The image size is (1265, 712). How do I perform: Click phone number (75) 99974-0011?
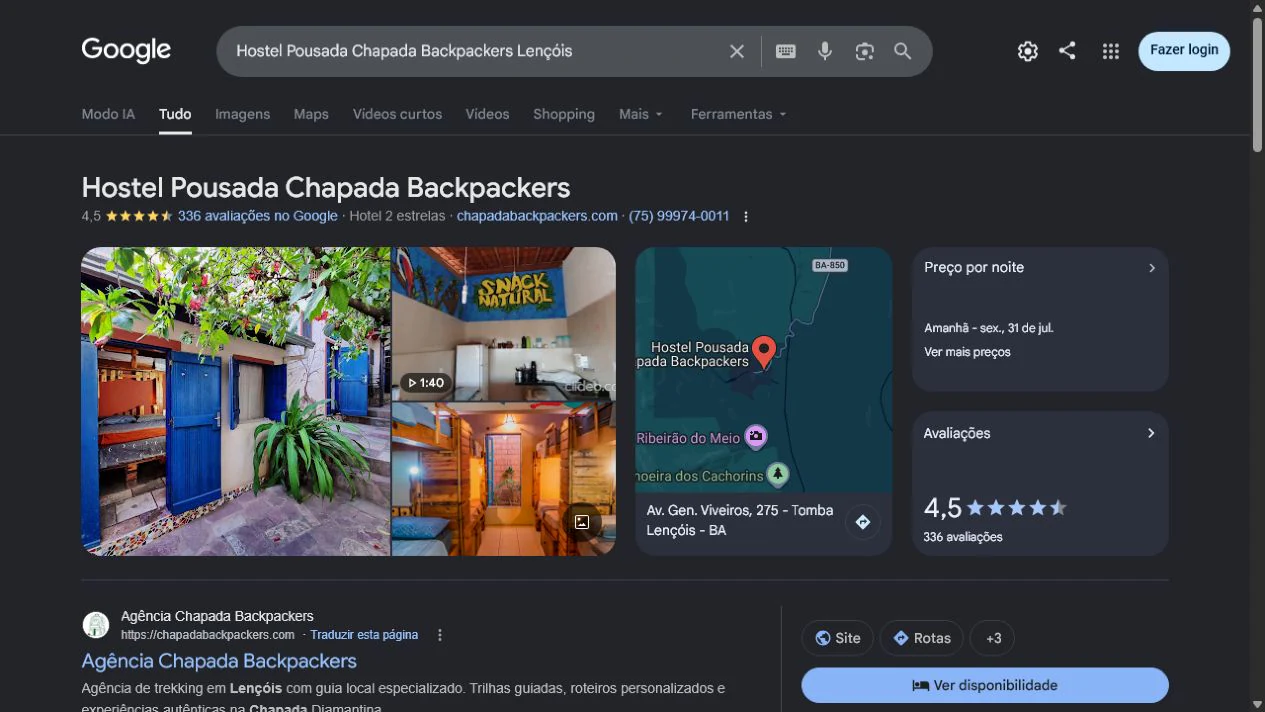coord(679,216)
